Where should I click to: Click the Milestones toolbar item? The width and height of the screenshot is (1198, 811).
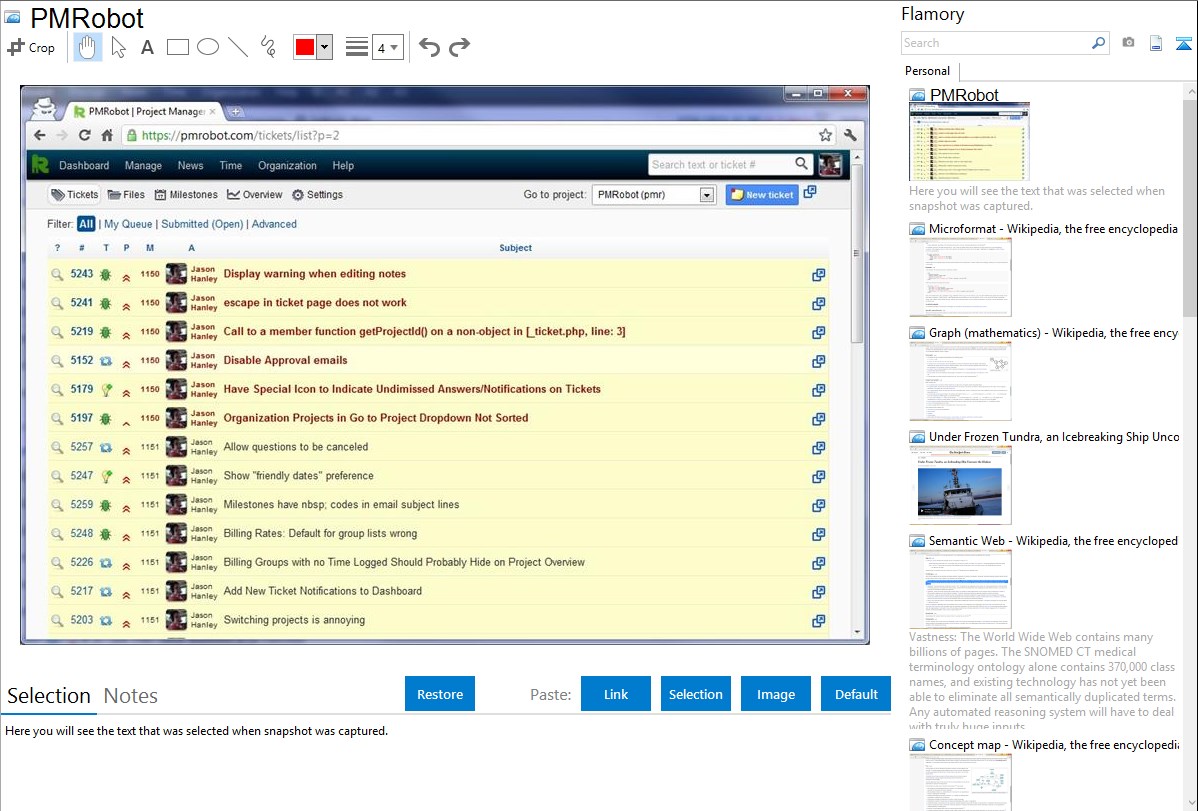[x=186, y=195]
